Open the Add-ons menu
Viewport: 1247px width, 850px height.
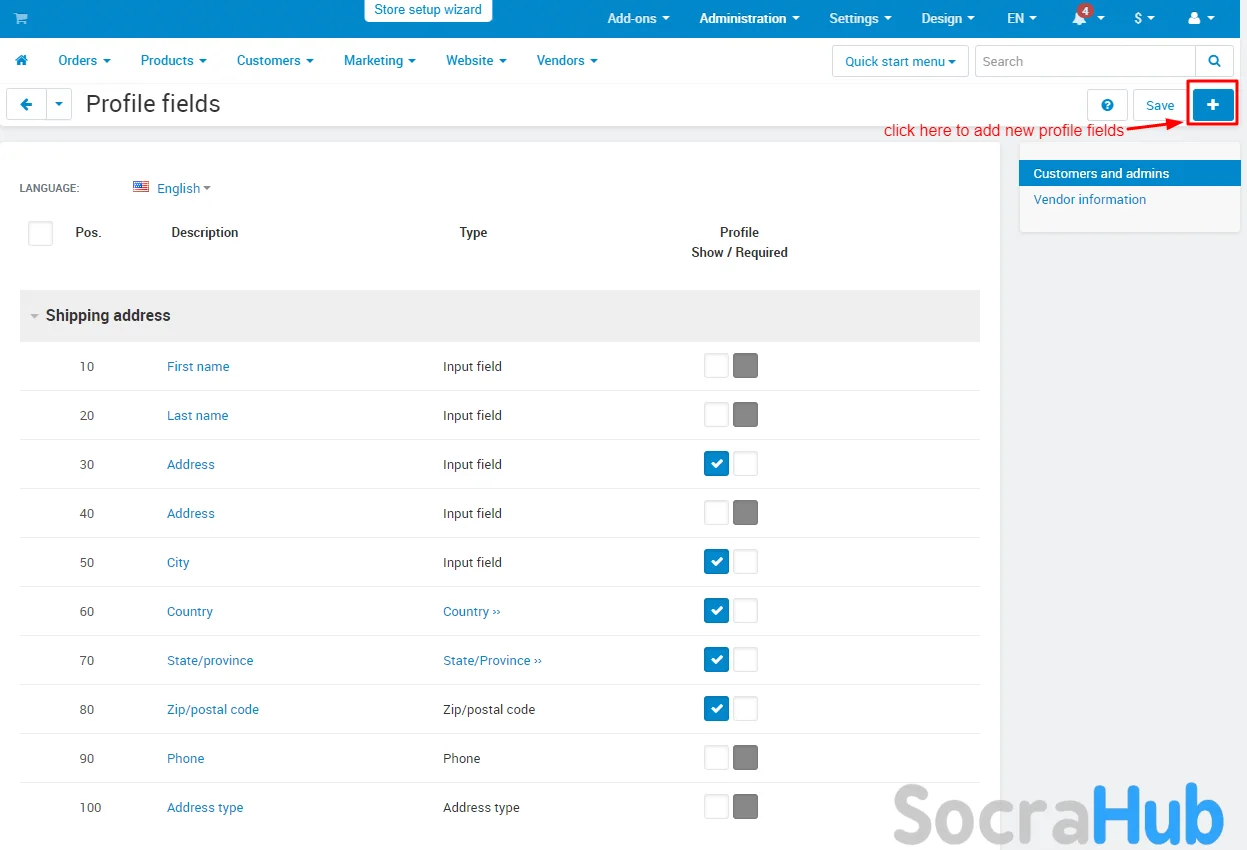click(638, 19)
